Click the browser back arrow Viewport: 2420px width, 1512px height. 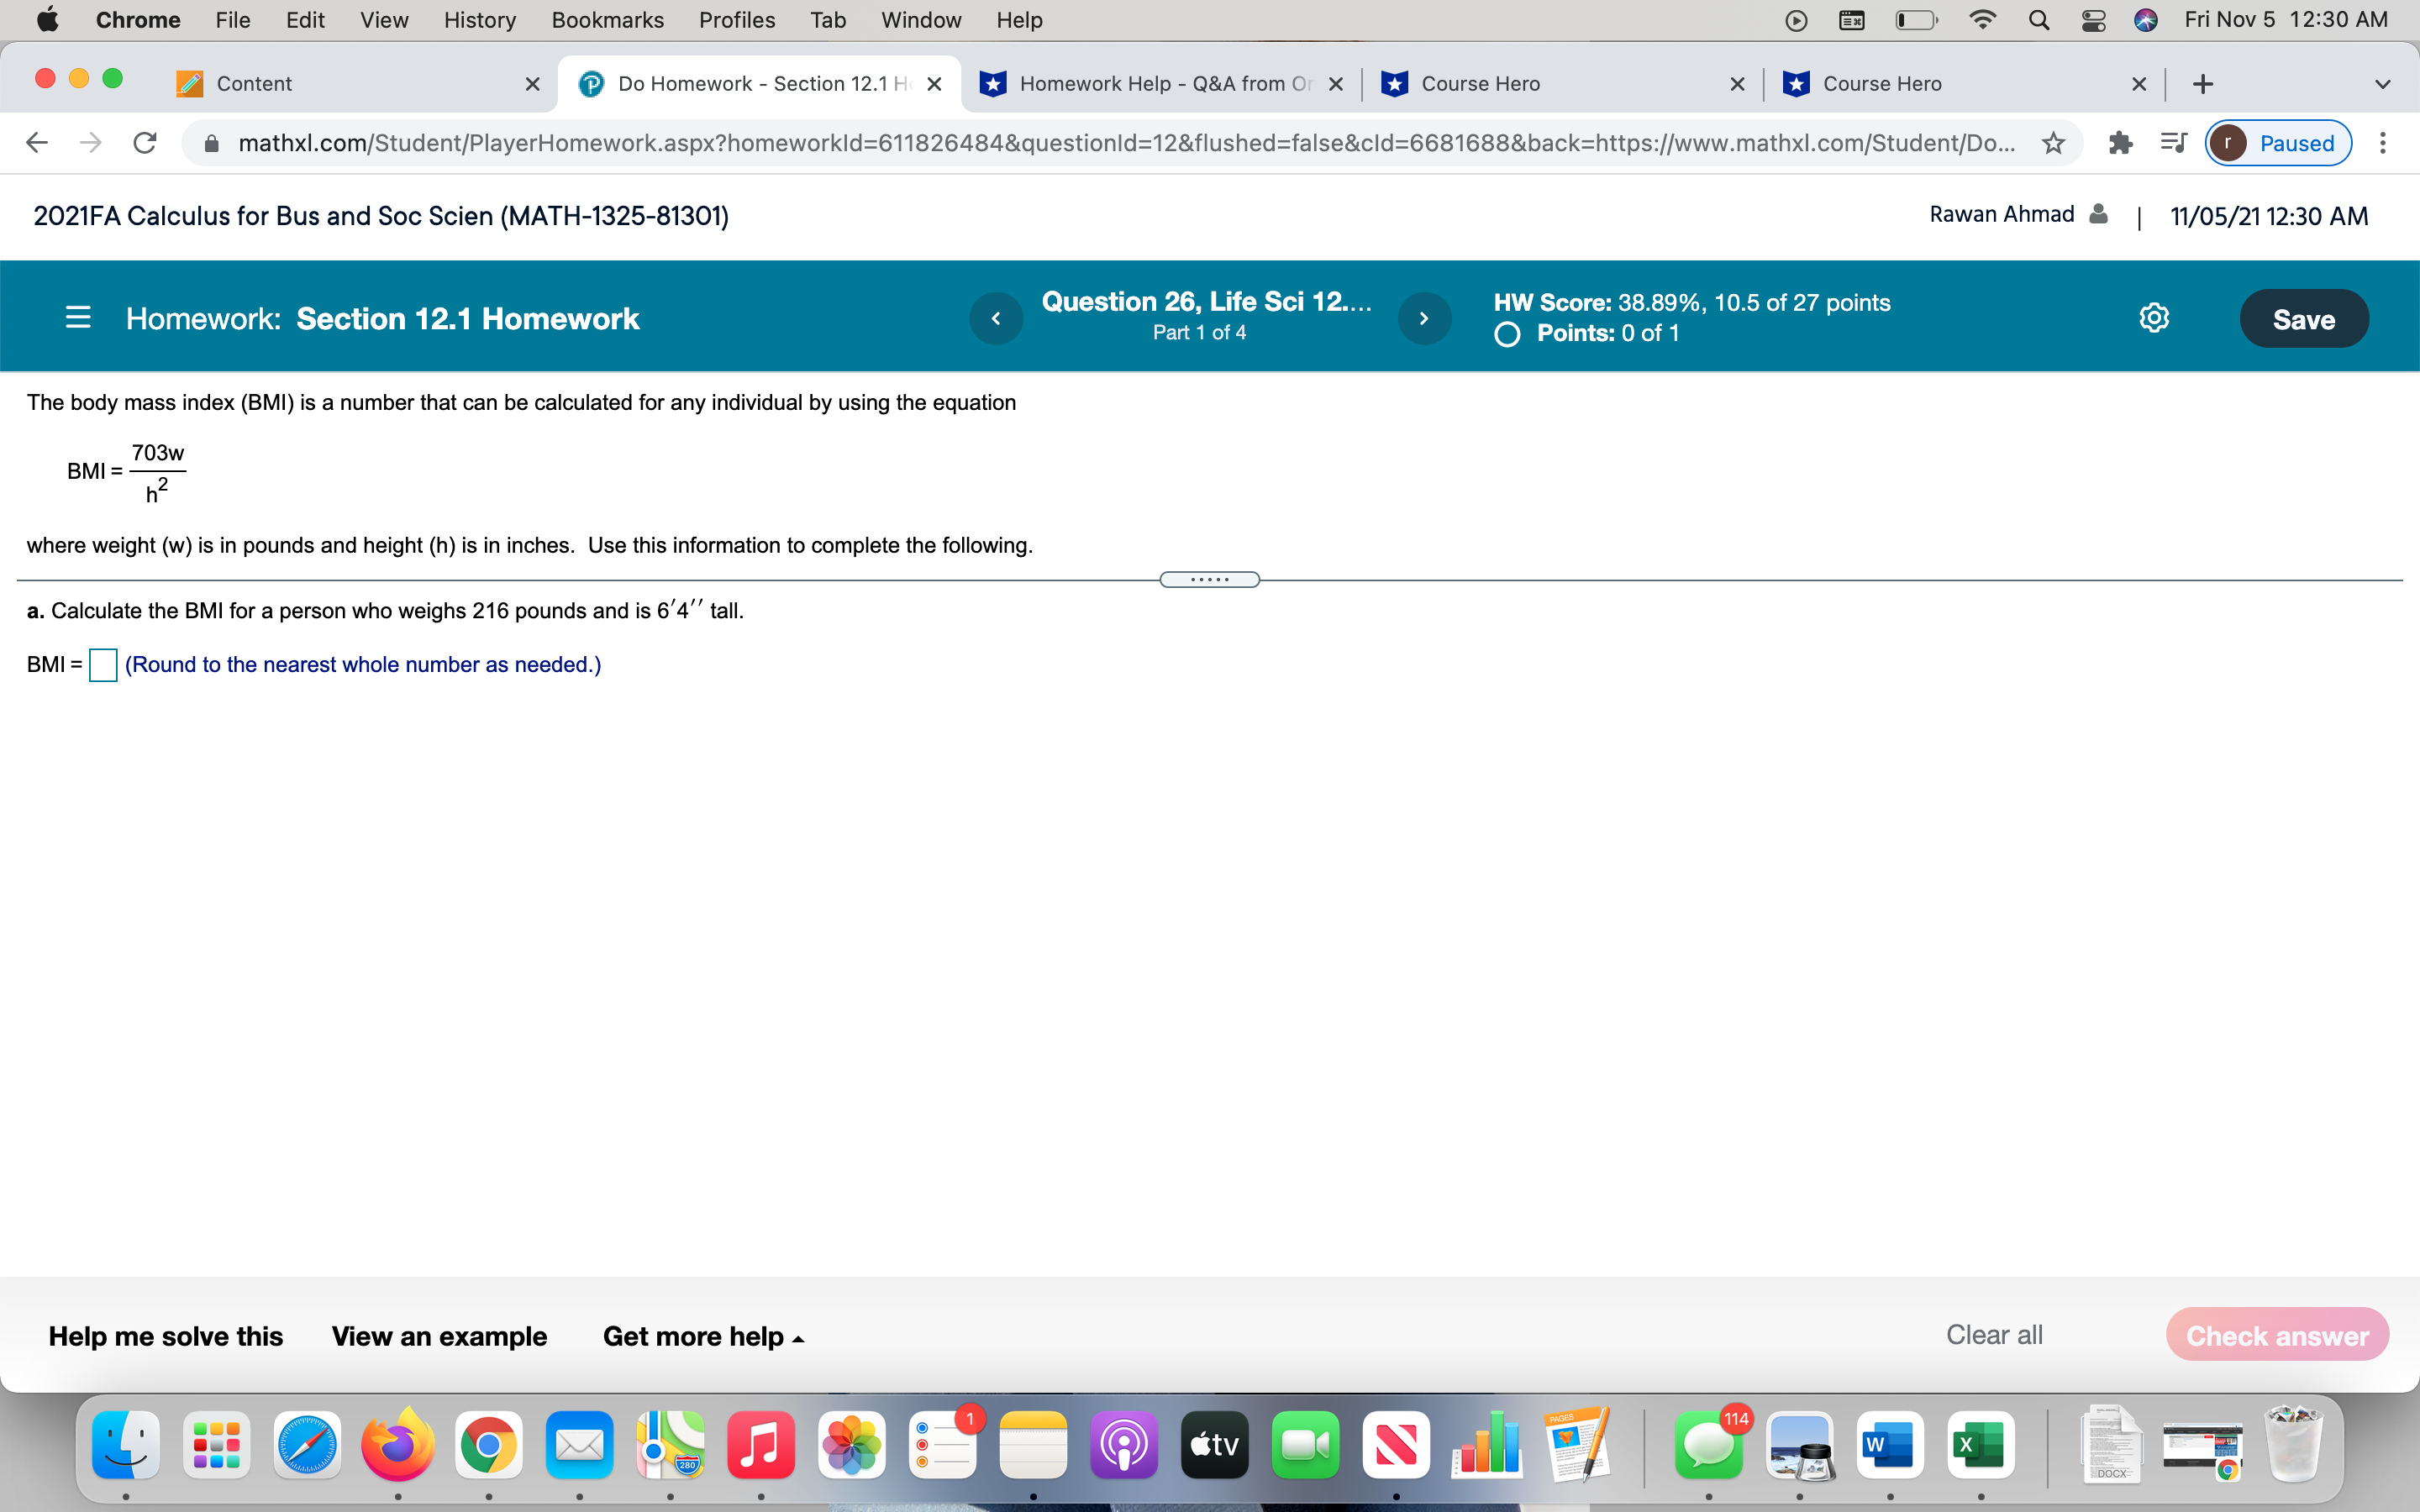point(36,142)
